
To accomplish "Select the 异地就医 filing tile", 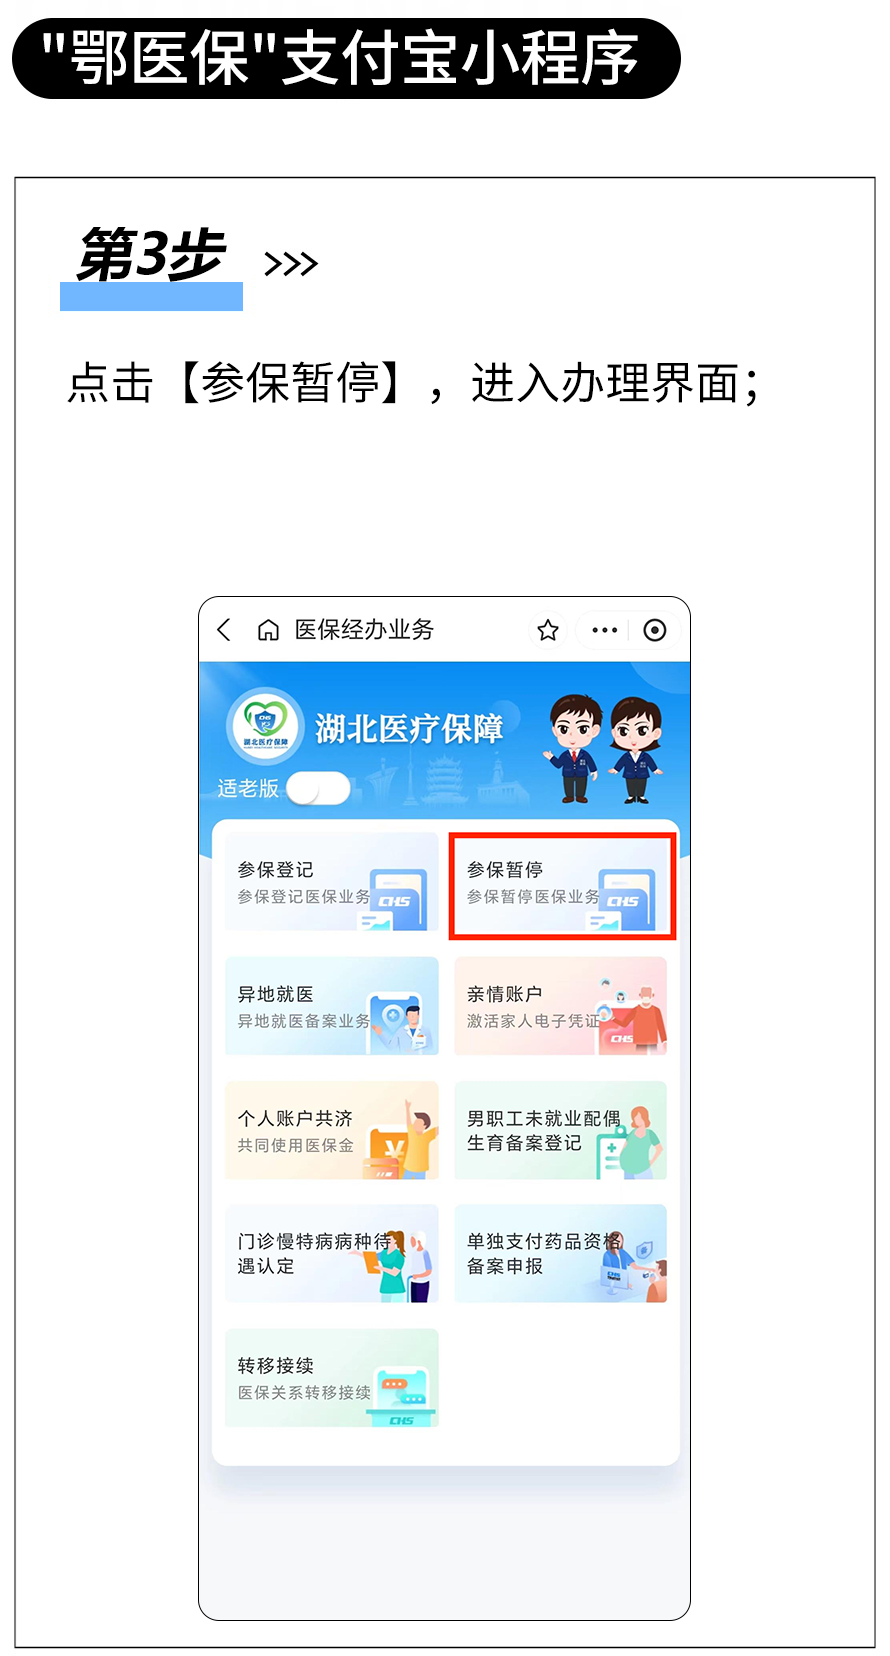I will click(x=332, y=1006).
